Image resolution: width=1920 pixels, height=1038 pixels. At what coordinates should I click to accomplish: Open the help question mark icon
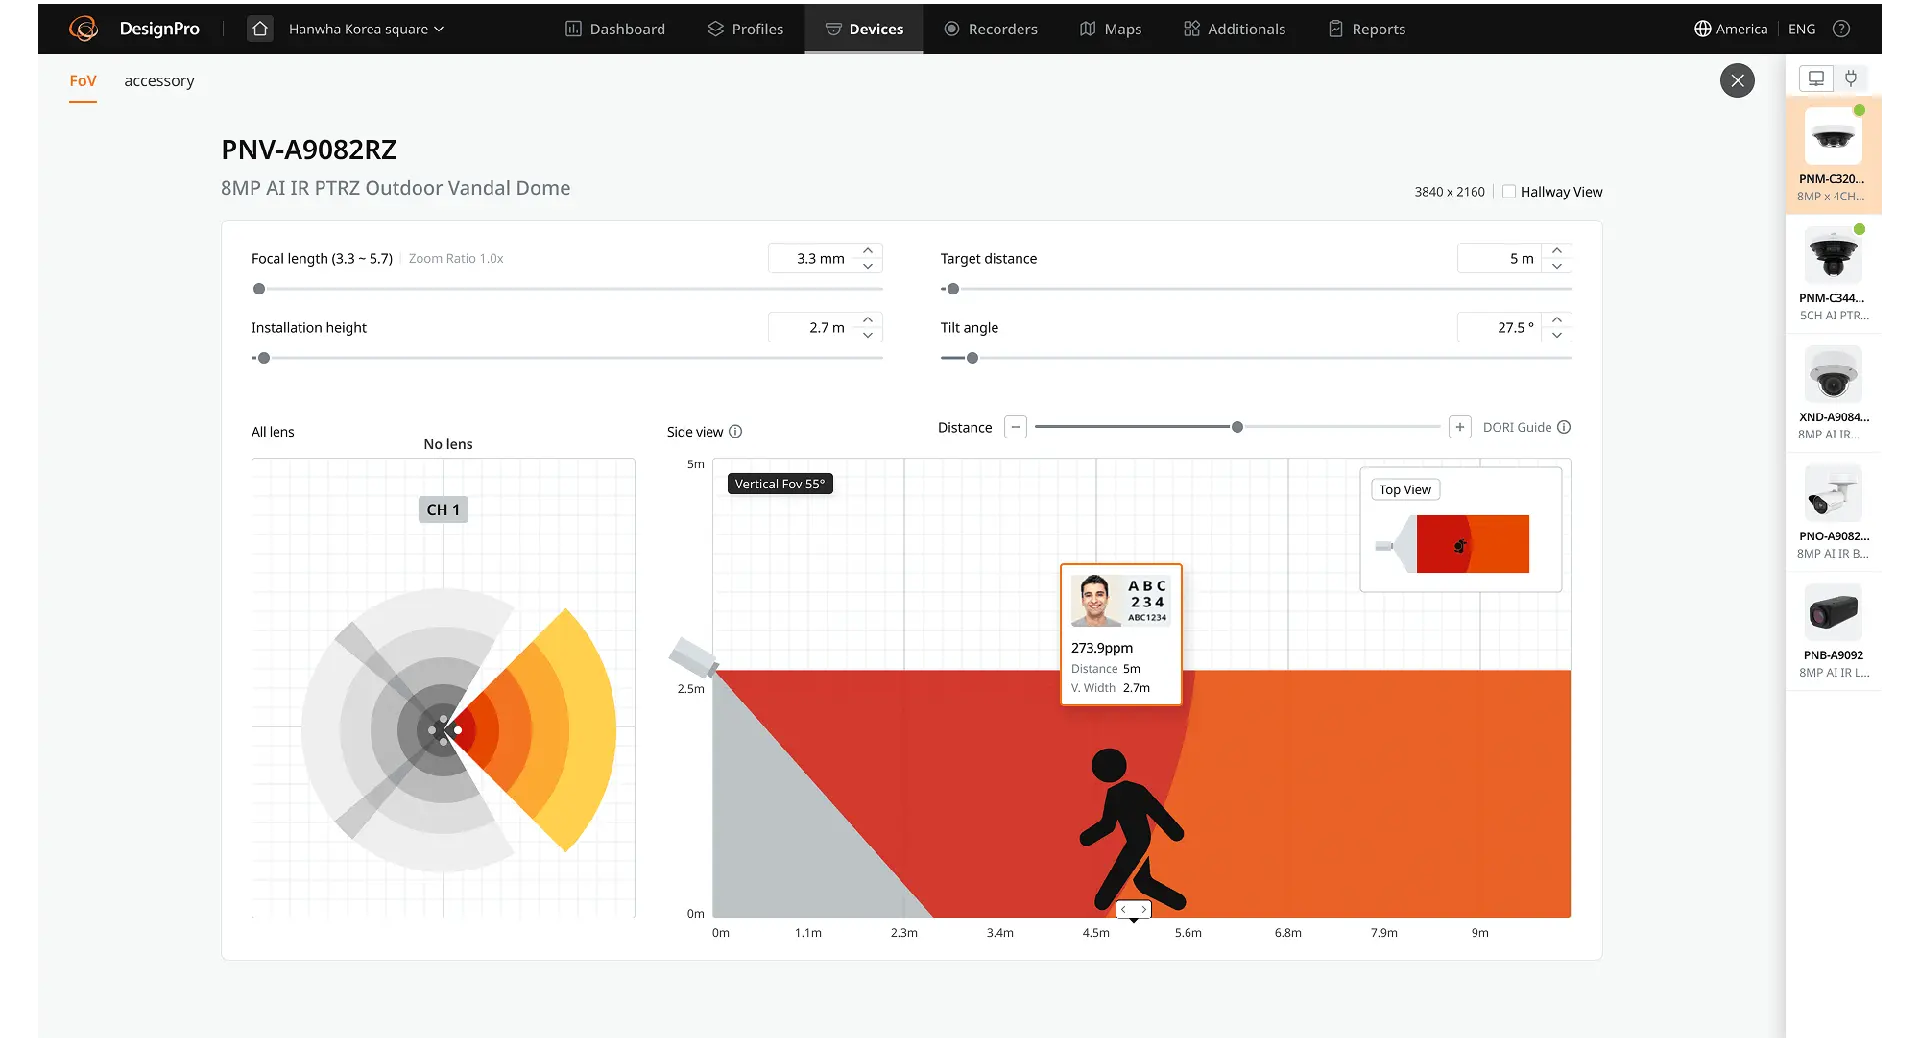click(x=1841, y=29)
